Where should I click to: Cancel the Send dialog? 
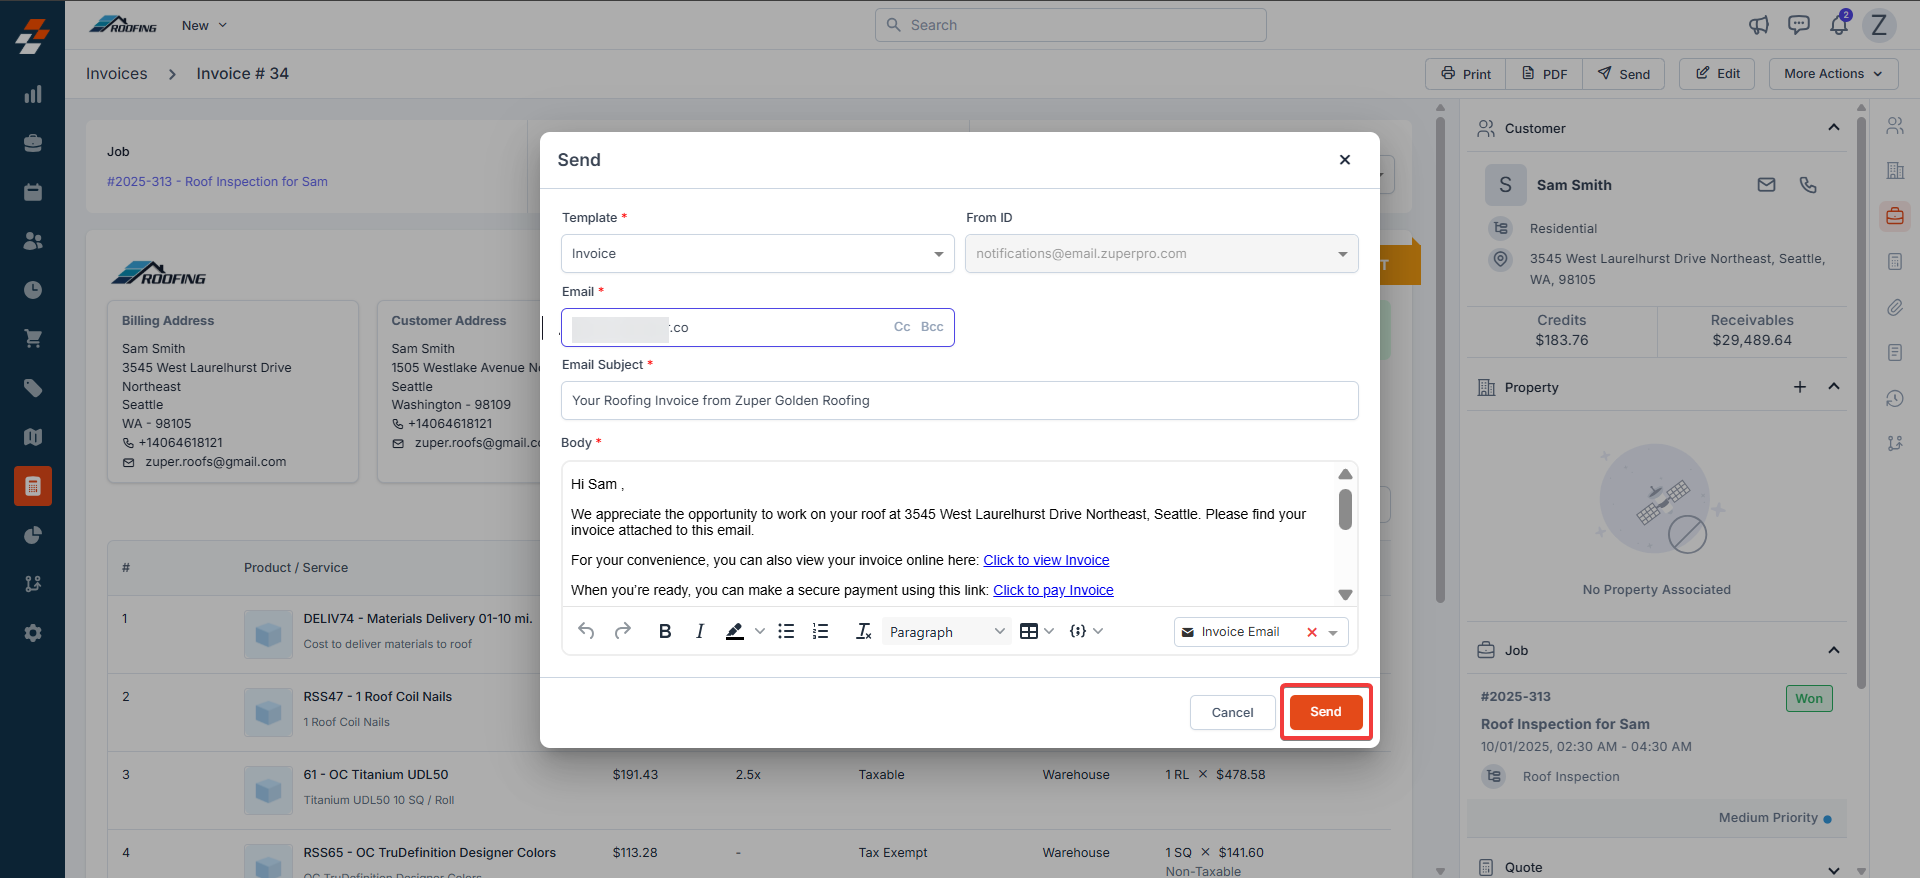1232,713
